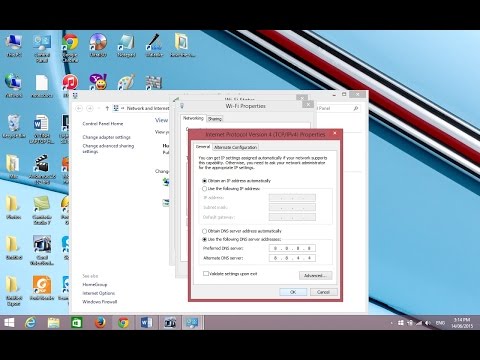Image resolution: width=480 pixels, height=360 pixels.
Task: Click the Advanced... button
Action: 315,276
